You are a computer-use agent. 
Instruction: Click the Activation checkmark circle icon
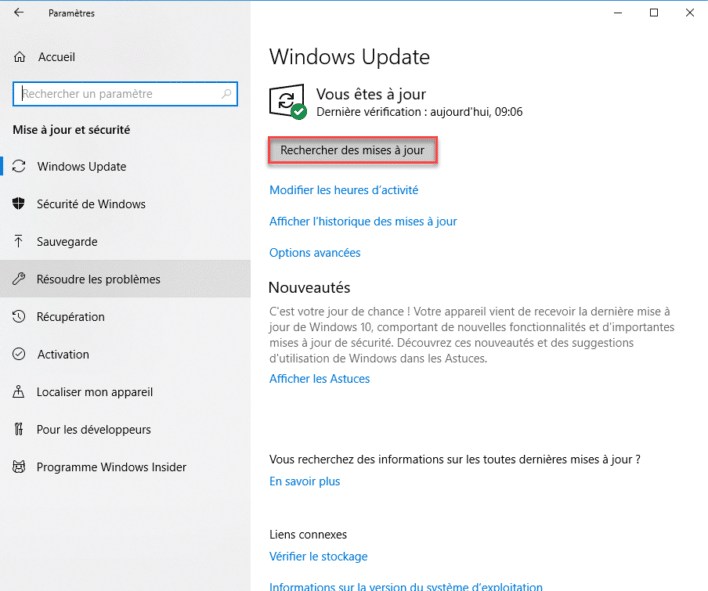(18, 354)
